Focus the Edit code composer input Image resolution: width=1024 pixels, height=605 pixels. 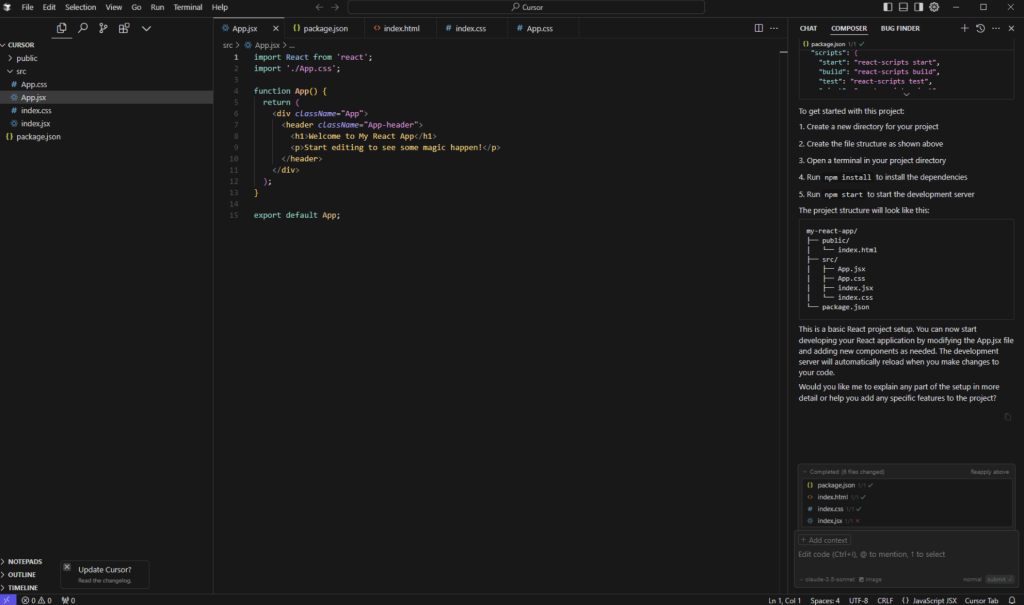coord(905,555)
